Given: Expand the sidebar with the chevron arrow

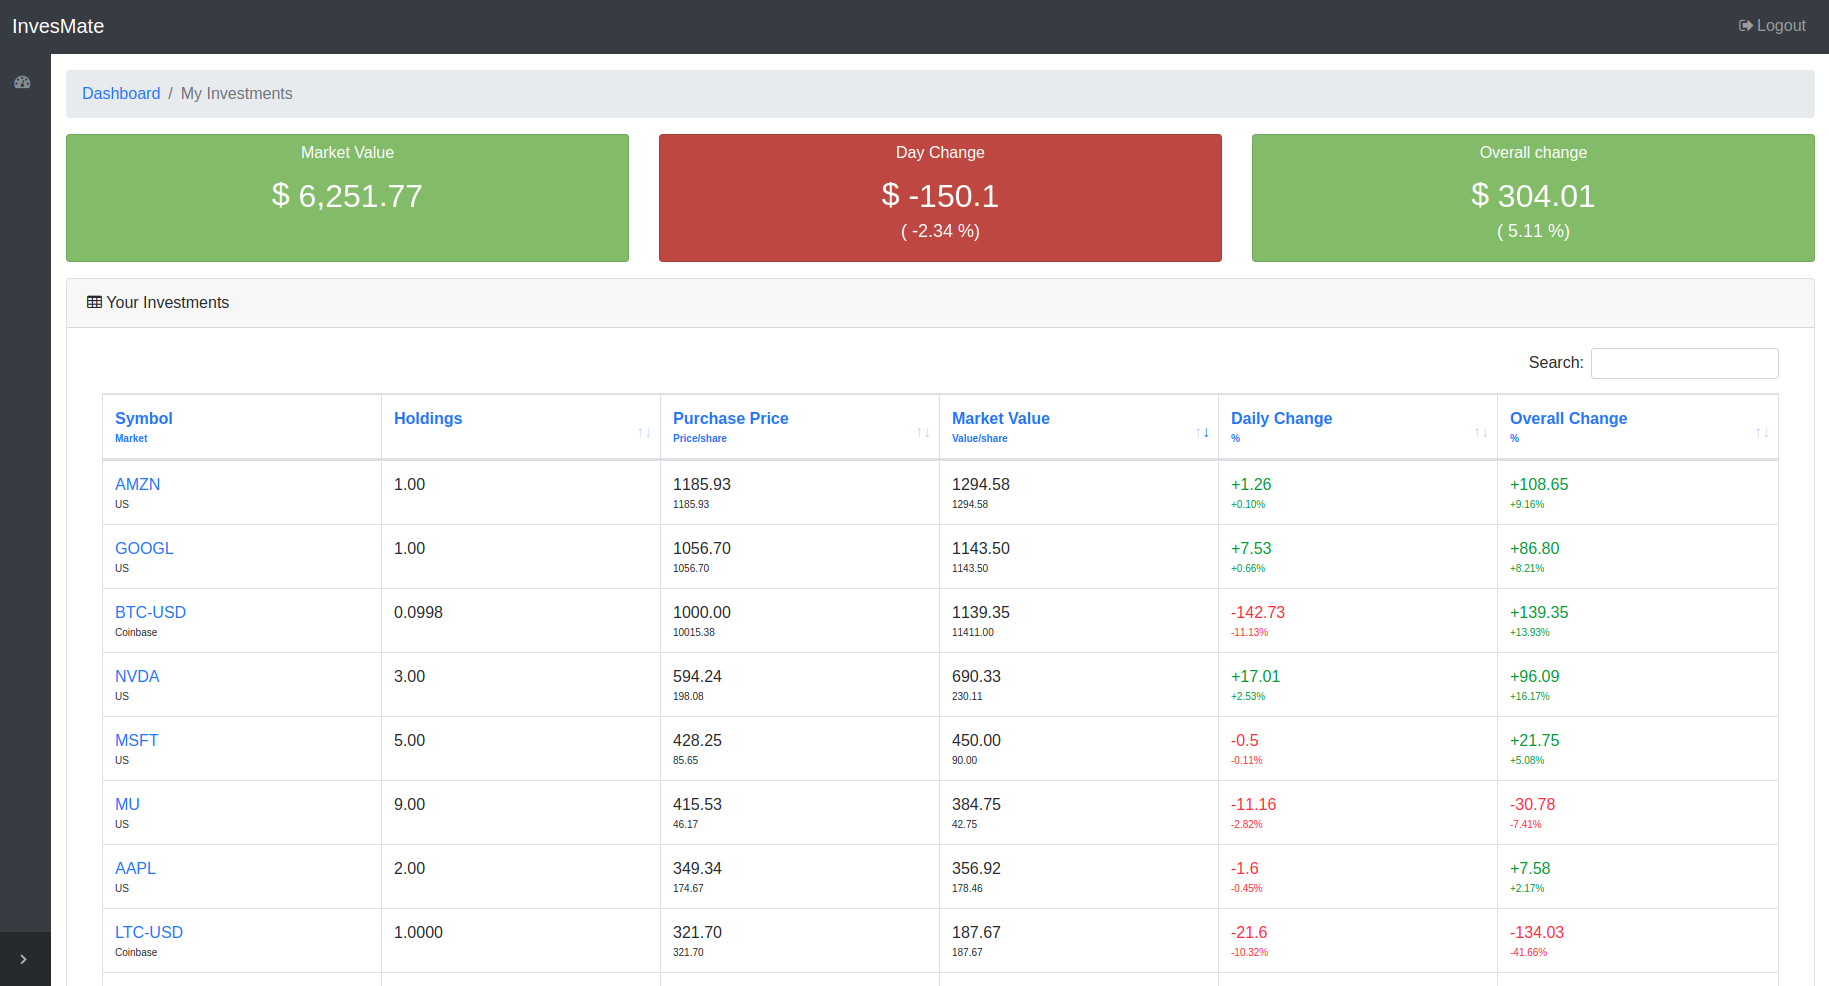Looking at the screenshot, I should (x=24, y=959).
